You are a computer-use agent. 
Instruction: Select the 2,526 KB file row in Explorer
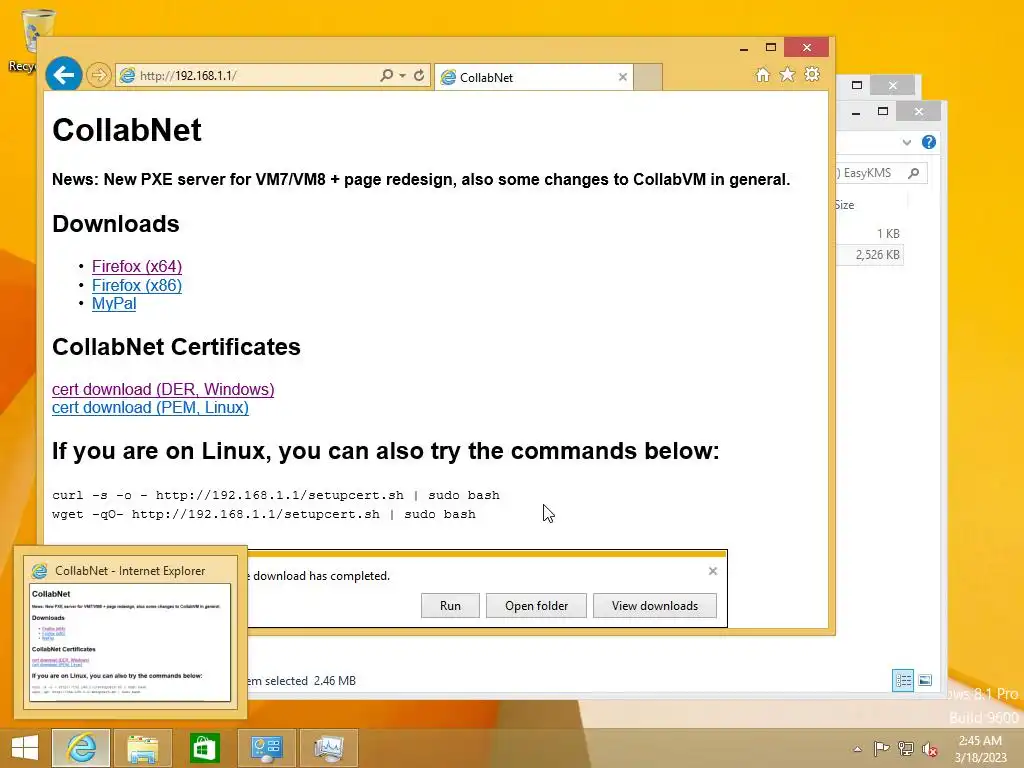[x=870, y=255]
